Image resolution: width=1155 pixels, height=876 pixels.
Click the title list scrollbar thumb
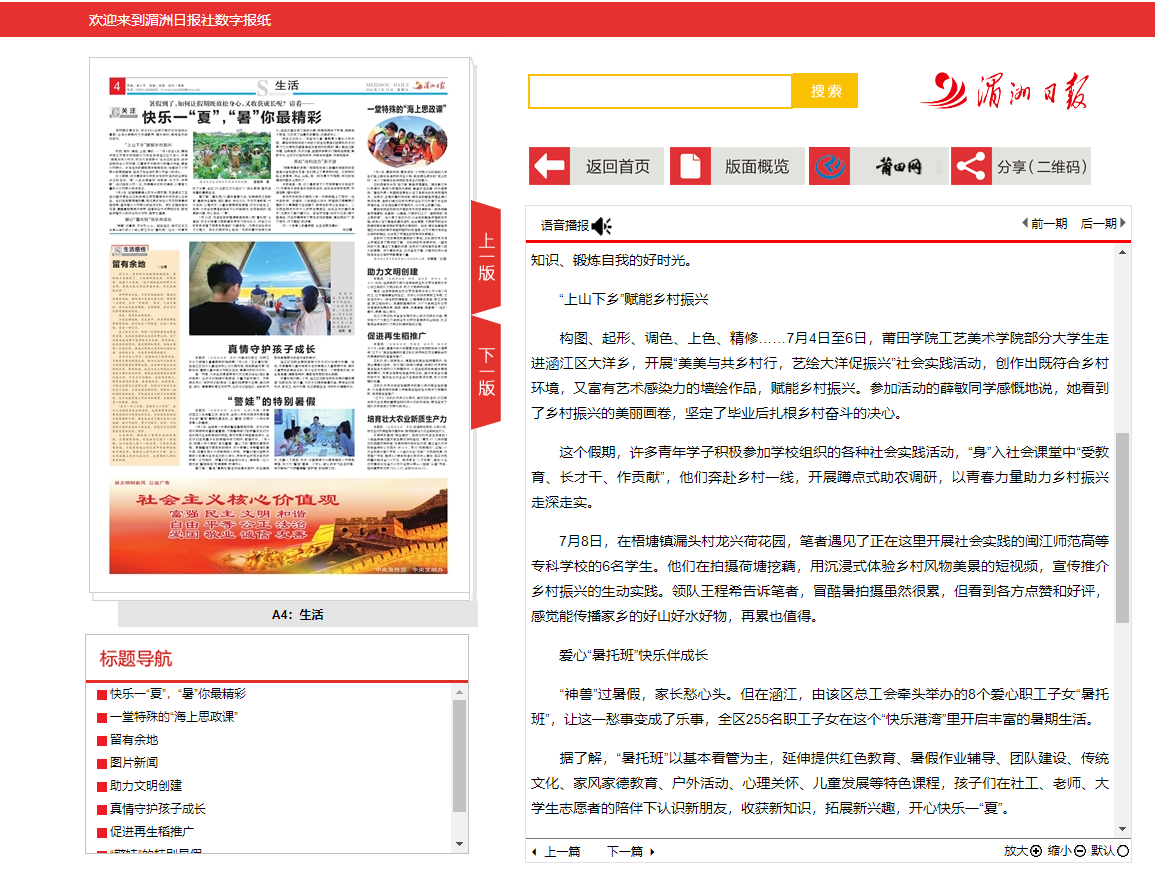[x=460, y=756]
